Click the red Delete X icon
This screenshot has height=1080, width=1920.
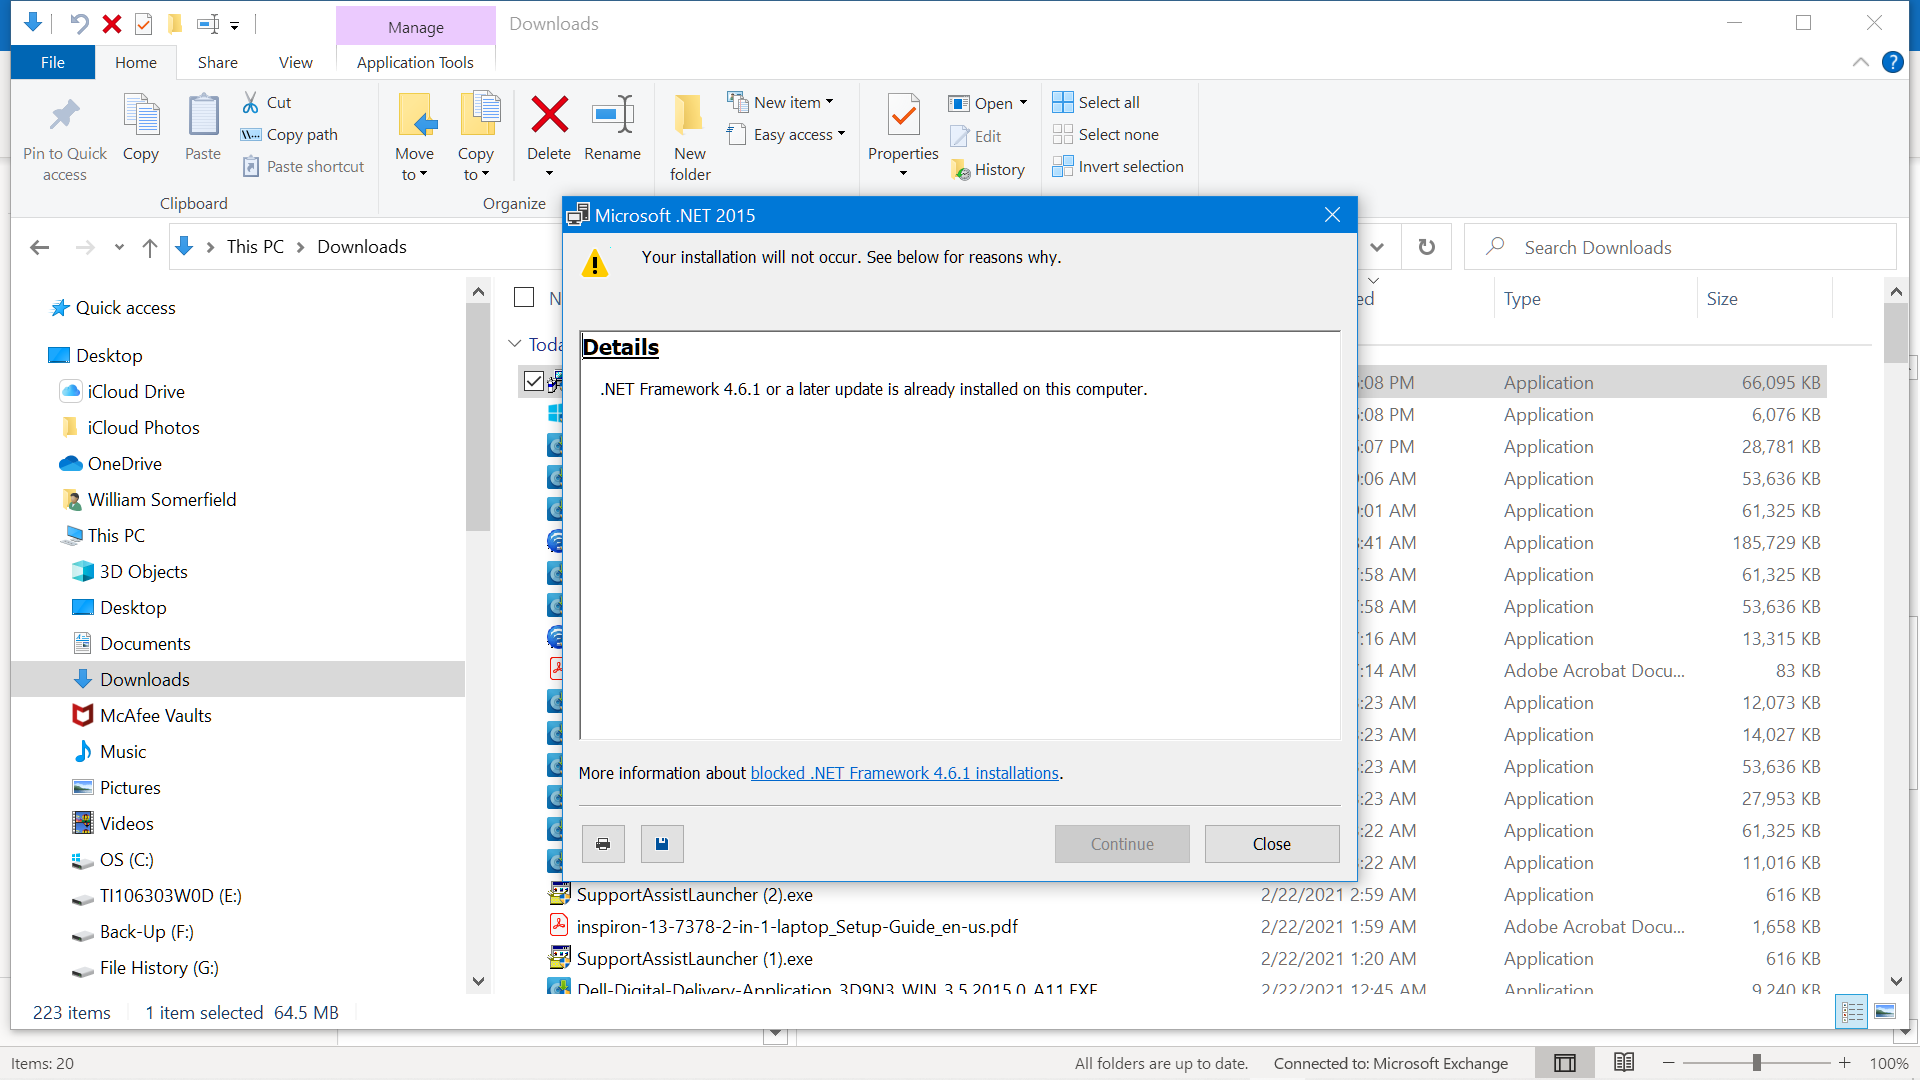(549, 115)
